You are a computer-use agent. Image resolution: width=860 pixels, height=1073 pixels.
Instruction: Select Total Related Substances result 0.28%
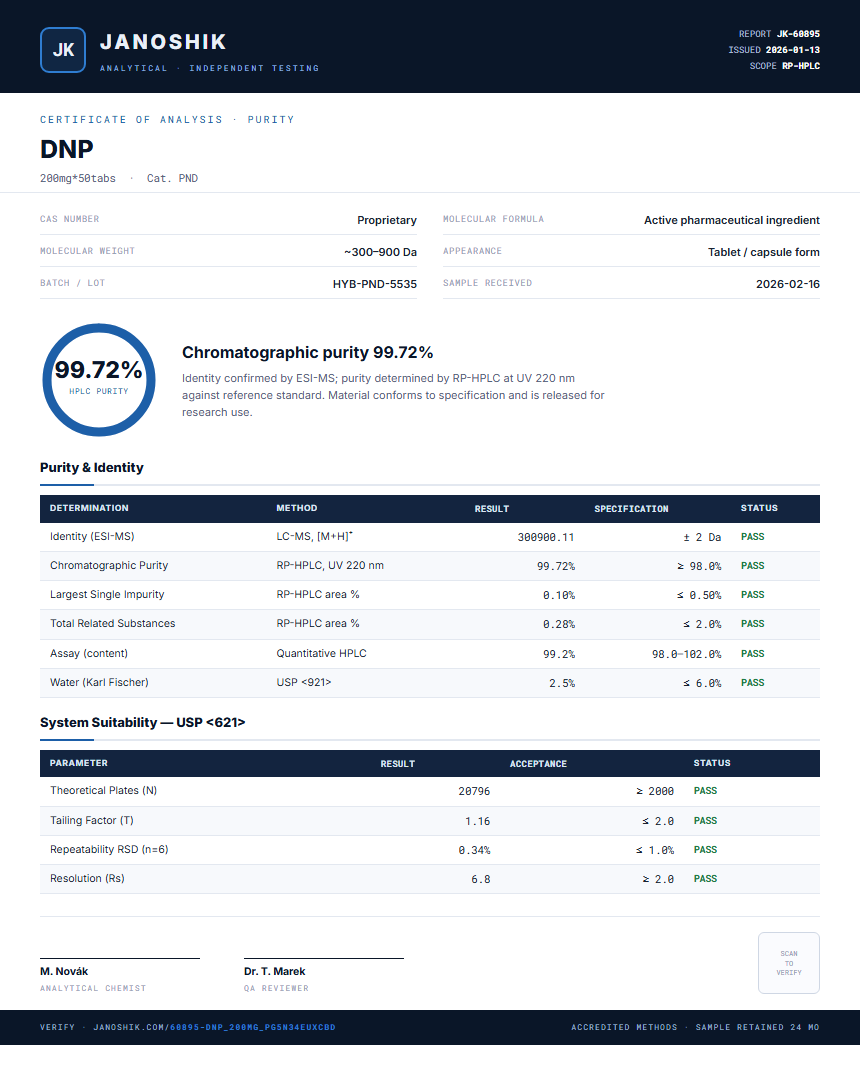tap(559, 624)
